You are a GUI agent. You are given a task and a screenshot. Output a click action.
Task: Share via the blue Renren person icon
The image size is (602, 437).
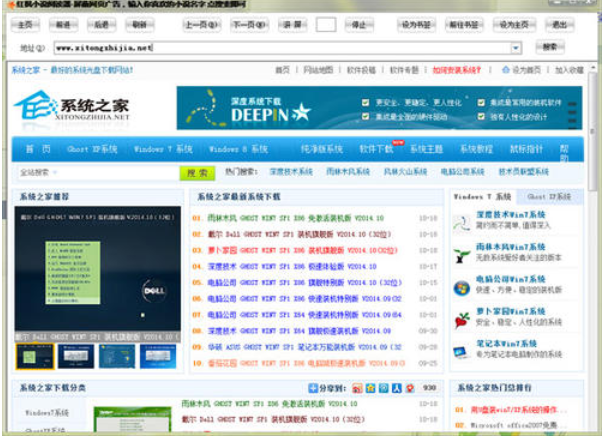(x=397, y=388)
